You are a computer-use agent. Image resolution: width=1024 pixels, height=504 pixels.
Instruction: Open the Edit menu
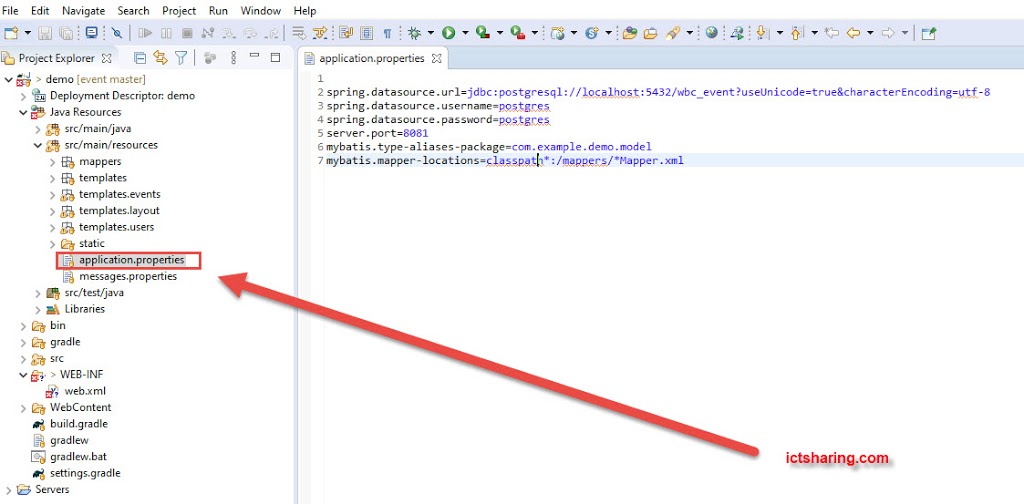[x=40, y=10]
